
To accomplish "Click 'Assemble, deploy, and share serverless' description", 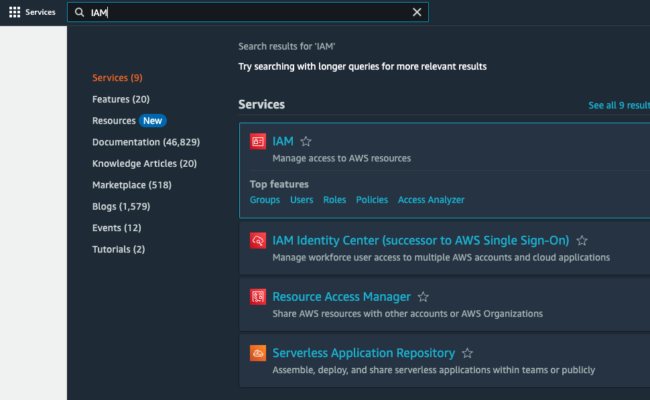I will (x=434, y=370).
